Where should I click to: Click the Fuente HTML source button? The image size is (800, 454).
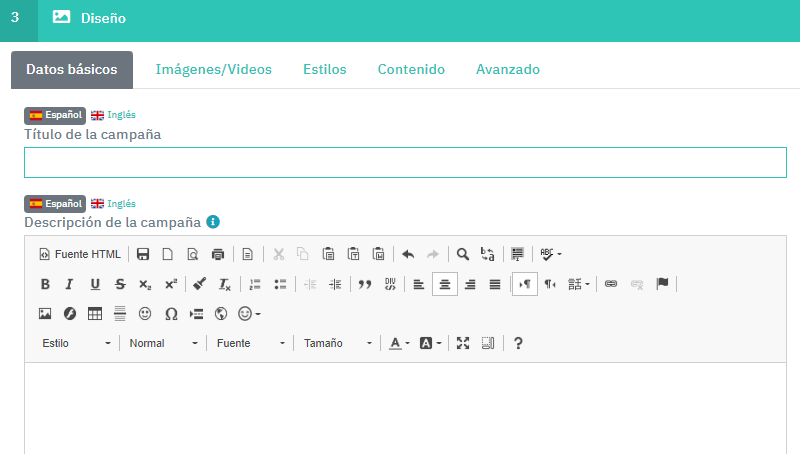[x=80, y=254]
